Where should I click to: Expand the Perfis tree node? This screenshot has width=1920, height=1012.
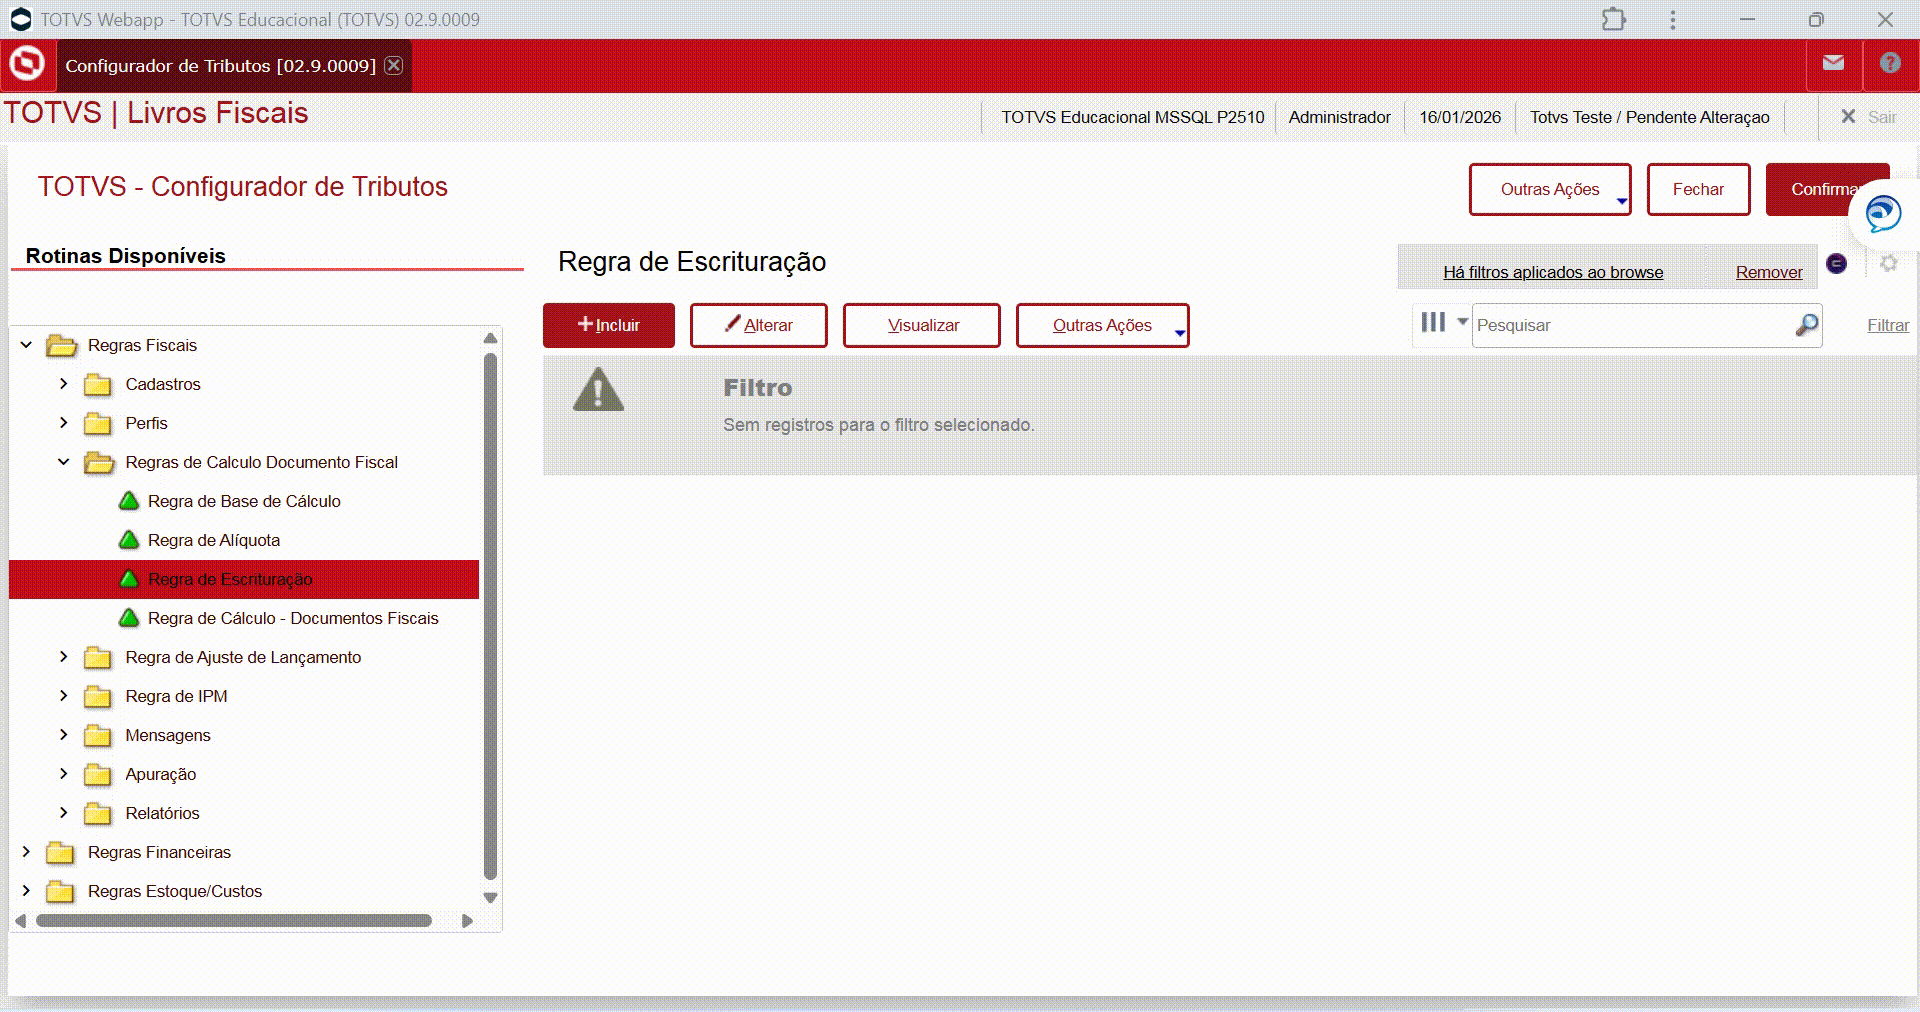point(63,423)
